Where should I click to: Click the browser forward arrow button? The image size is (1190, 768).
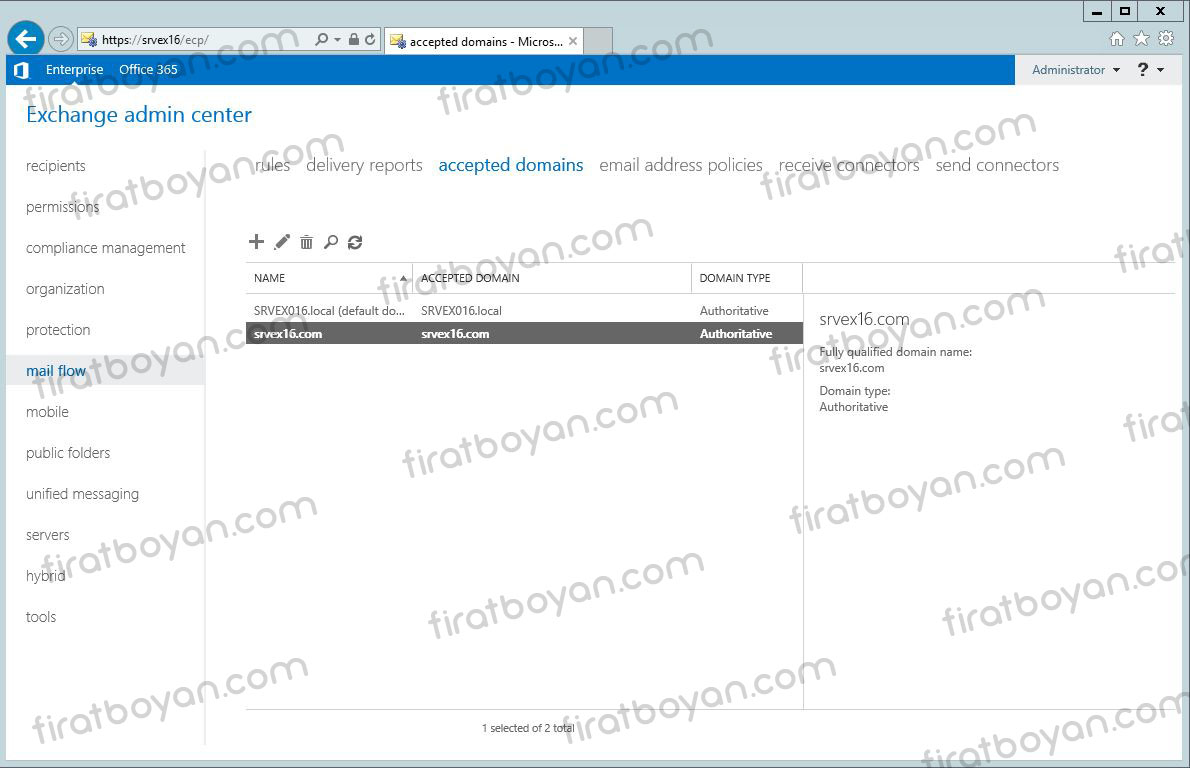(61, 39)
